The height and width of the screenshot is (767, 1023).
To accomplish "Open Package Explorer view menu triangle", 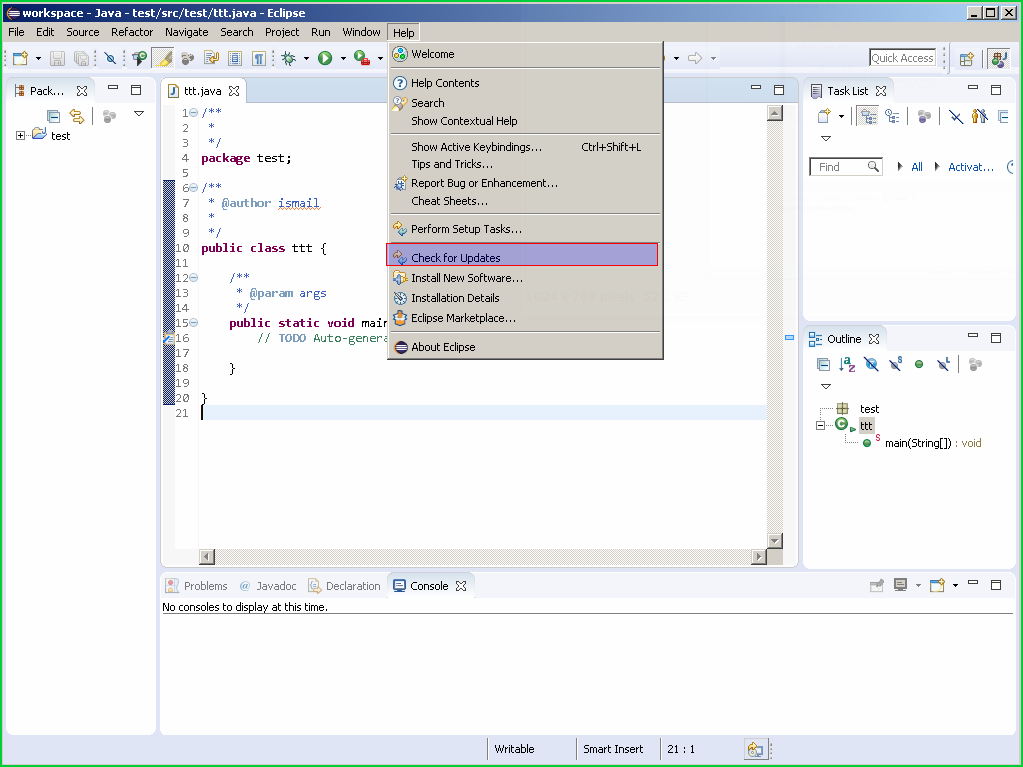I will coord(138,113).
